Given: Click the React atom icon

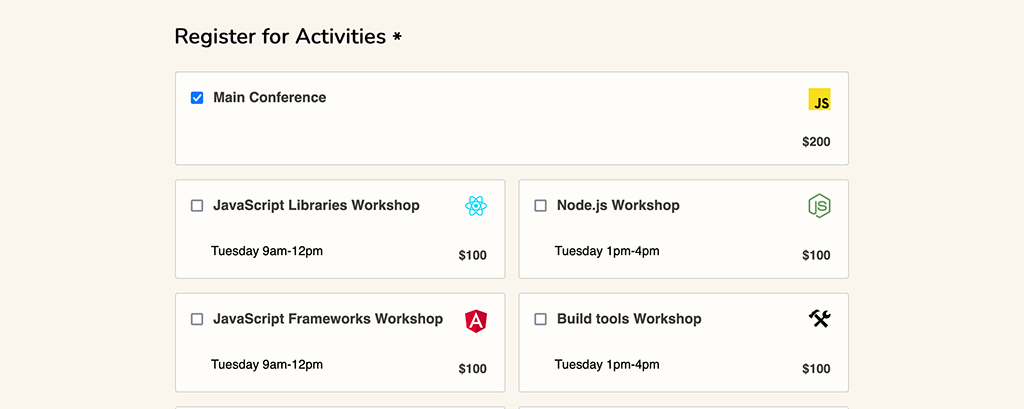Looking at the screenshot, I should coord(476,206).
